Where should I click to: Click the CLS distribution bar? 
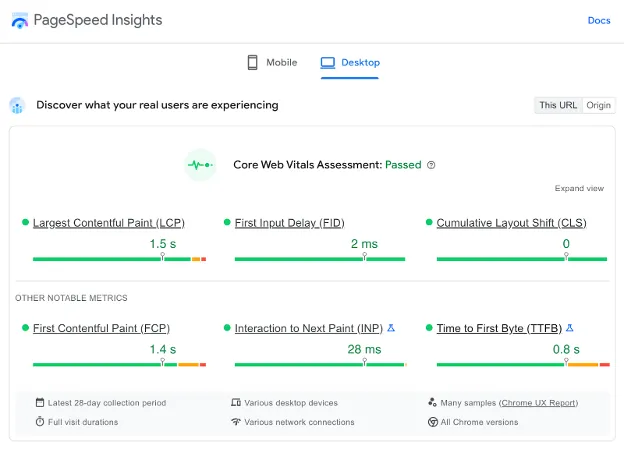(522, 259)
